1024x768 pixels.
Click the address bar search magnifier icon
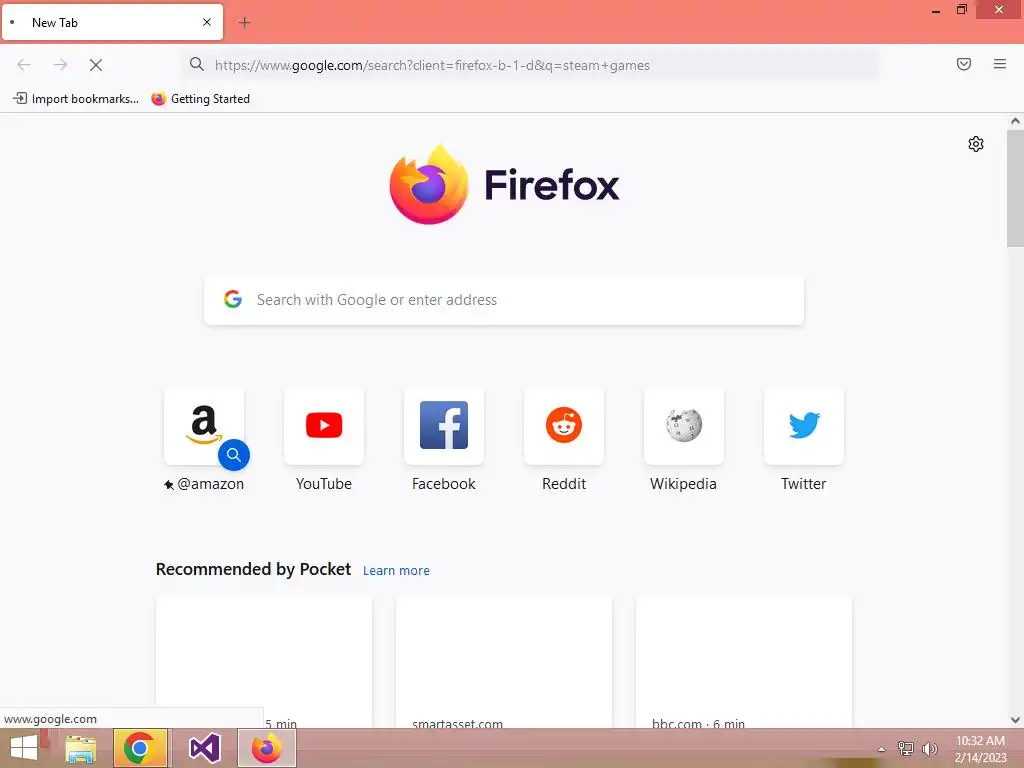tap(197, 64)
